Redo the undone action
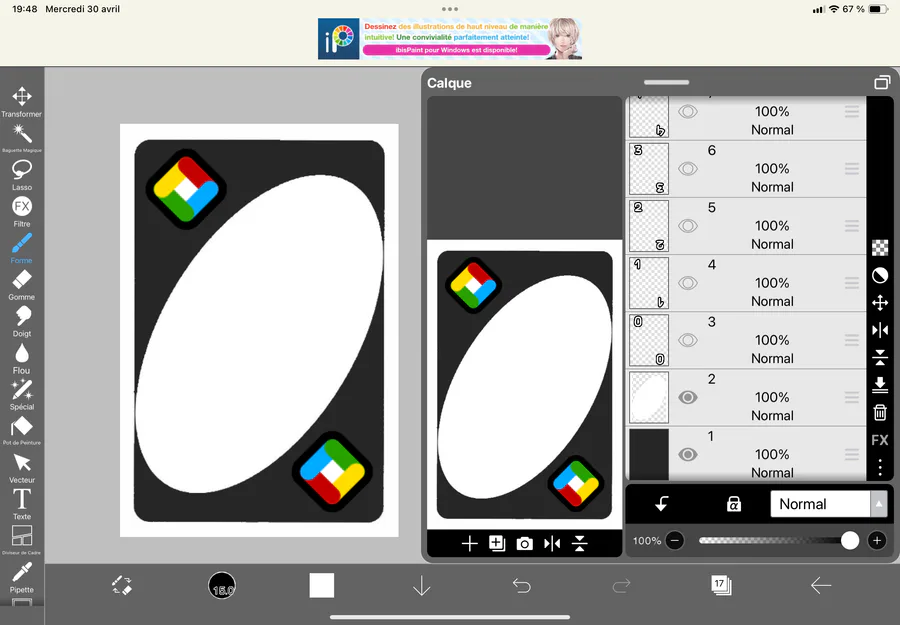The image size is (900, 625). coord(622,585)
